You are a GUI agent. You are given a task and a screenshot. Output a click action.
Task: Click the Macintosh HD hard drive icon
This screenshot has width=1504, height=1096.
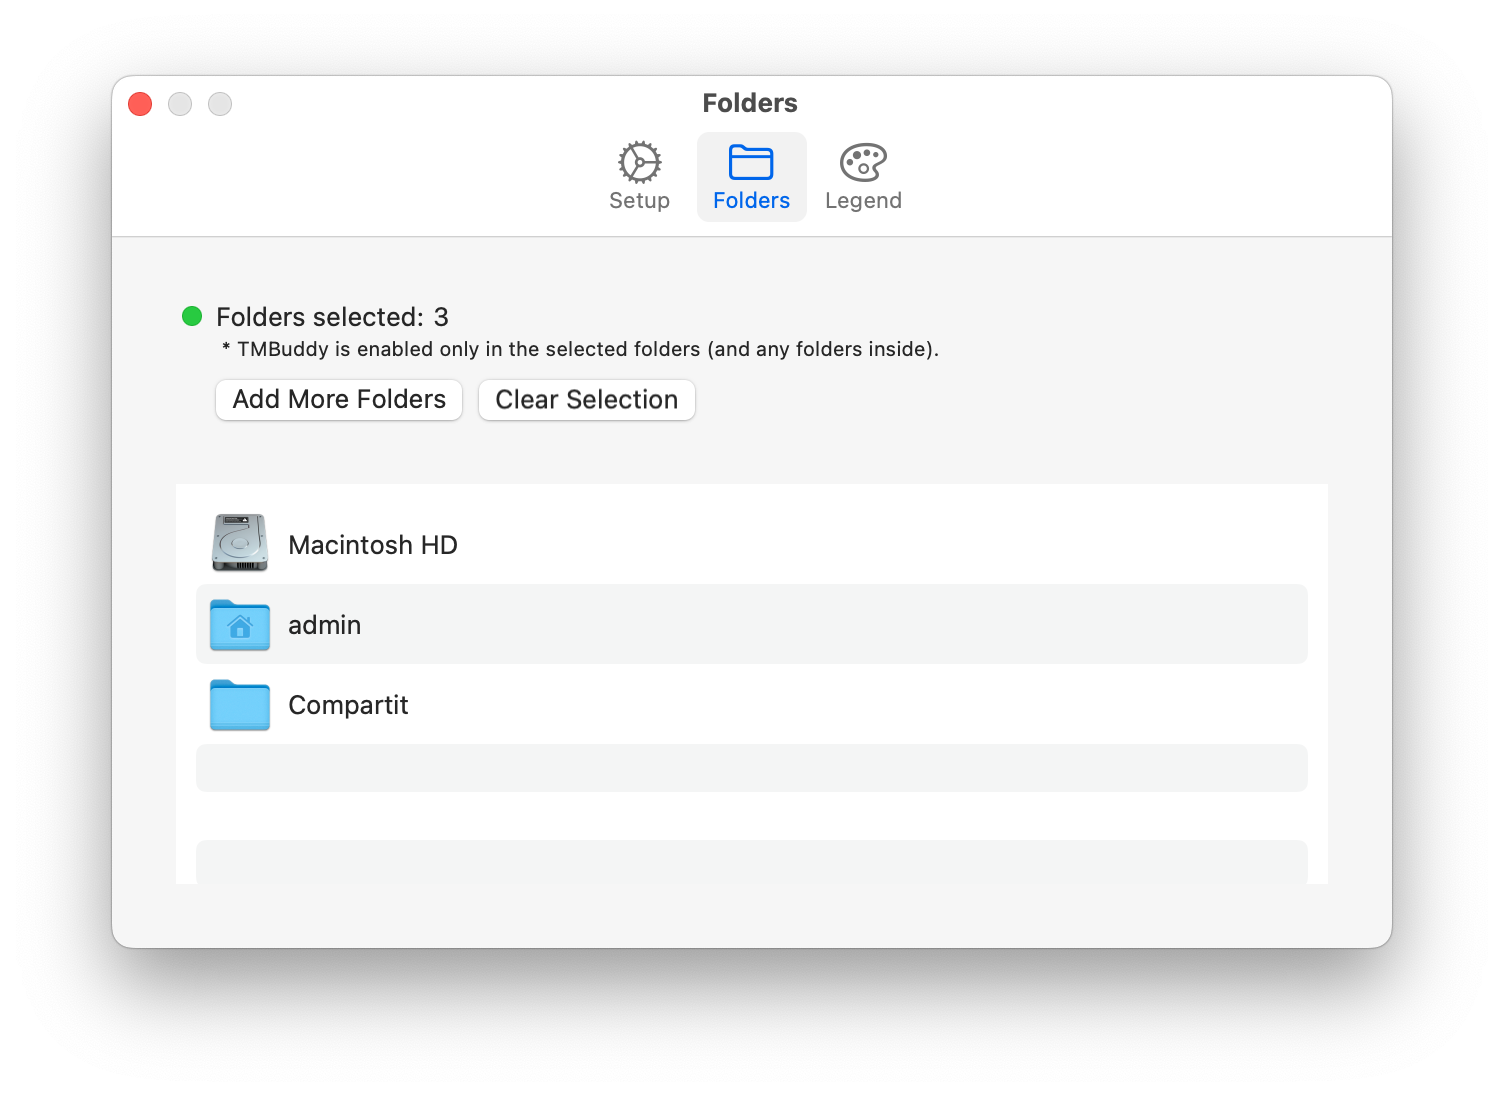[x=240, y=544]
